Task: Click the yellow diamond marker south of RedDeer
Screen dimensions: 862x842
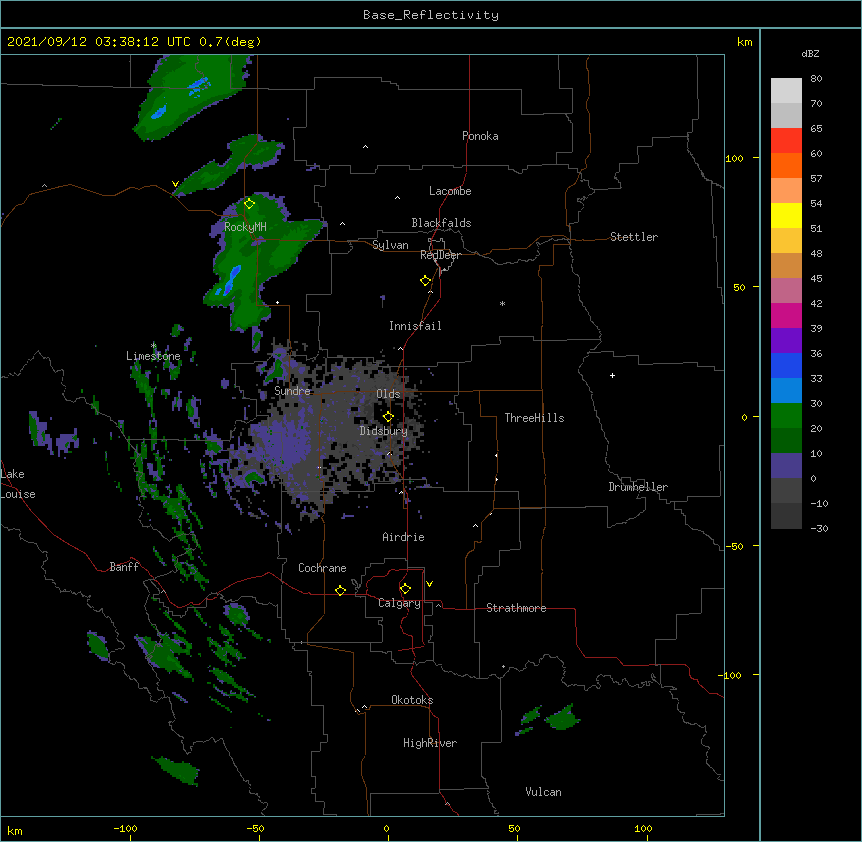Action: (x=425, y=281)
